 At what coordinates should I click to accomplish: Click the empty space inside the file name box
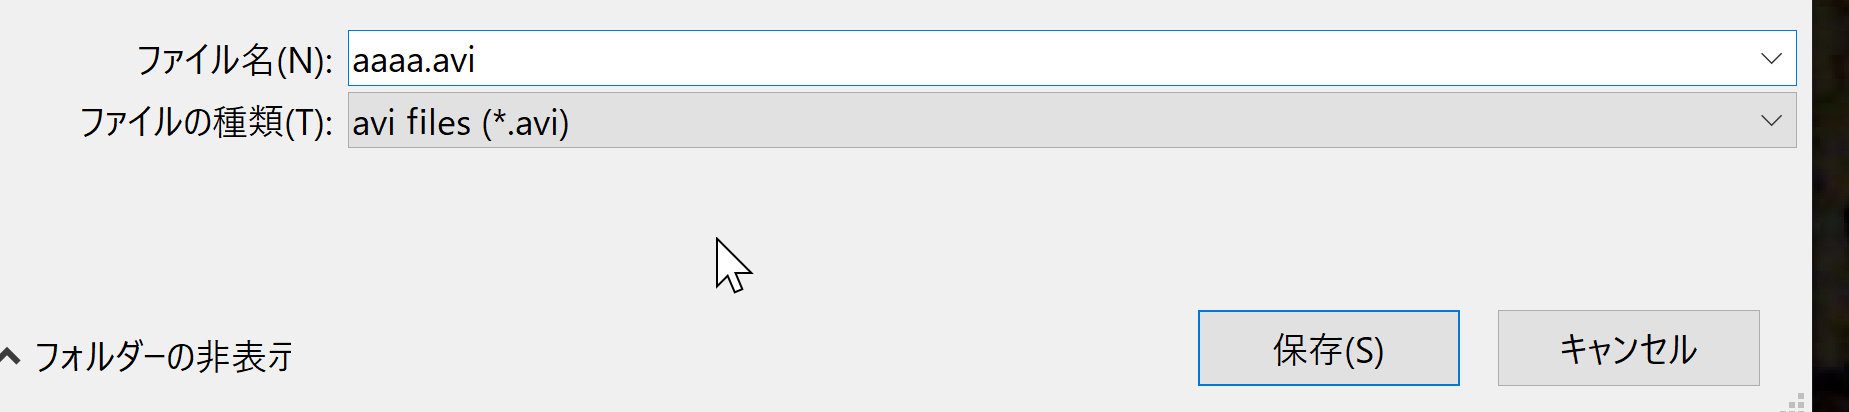pos(1100,58)
